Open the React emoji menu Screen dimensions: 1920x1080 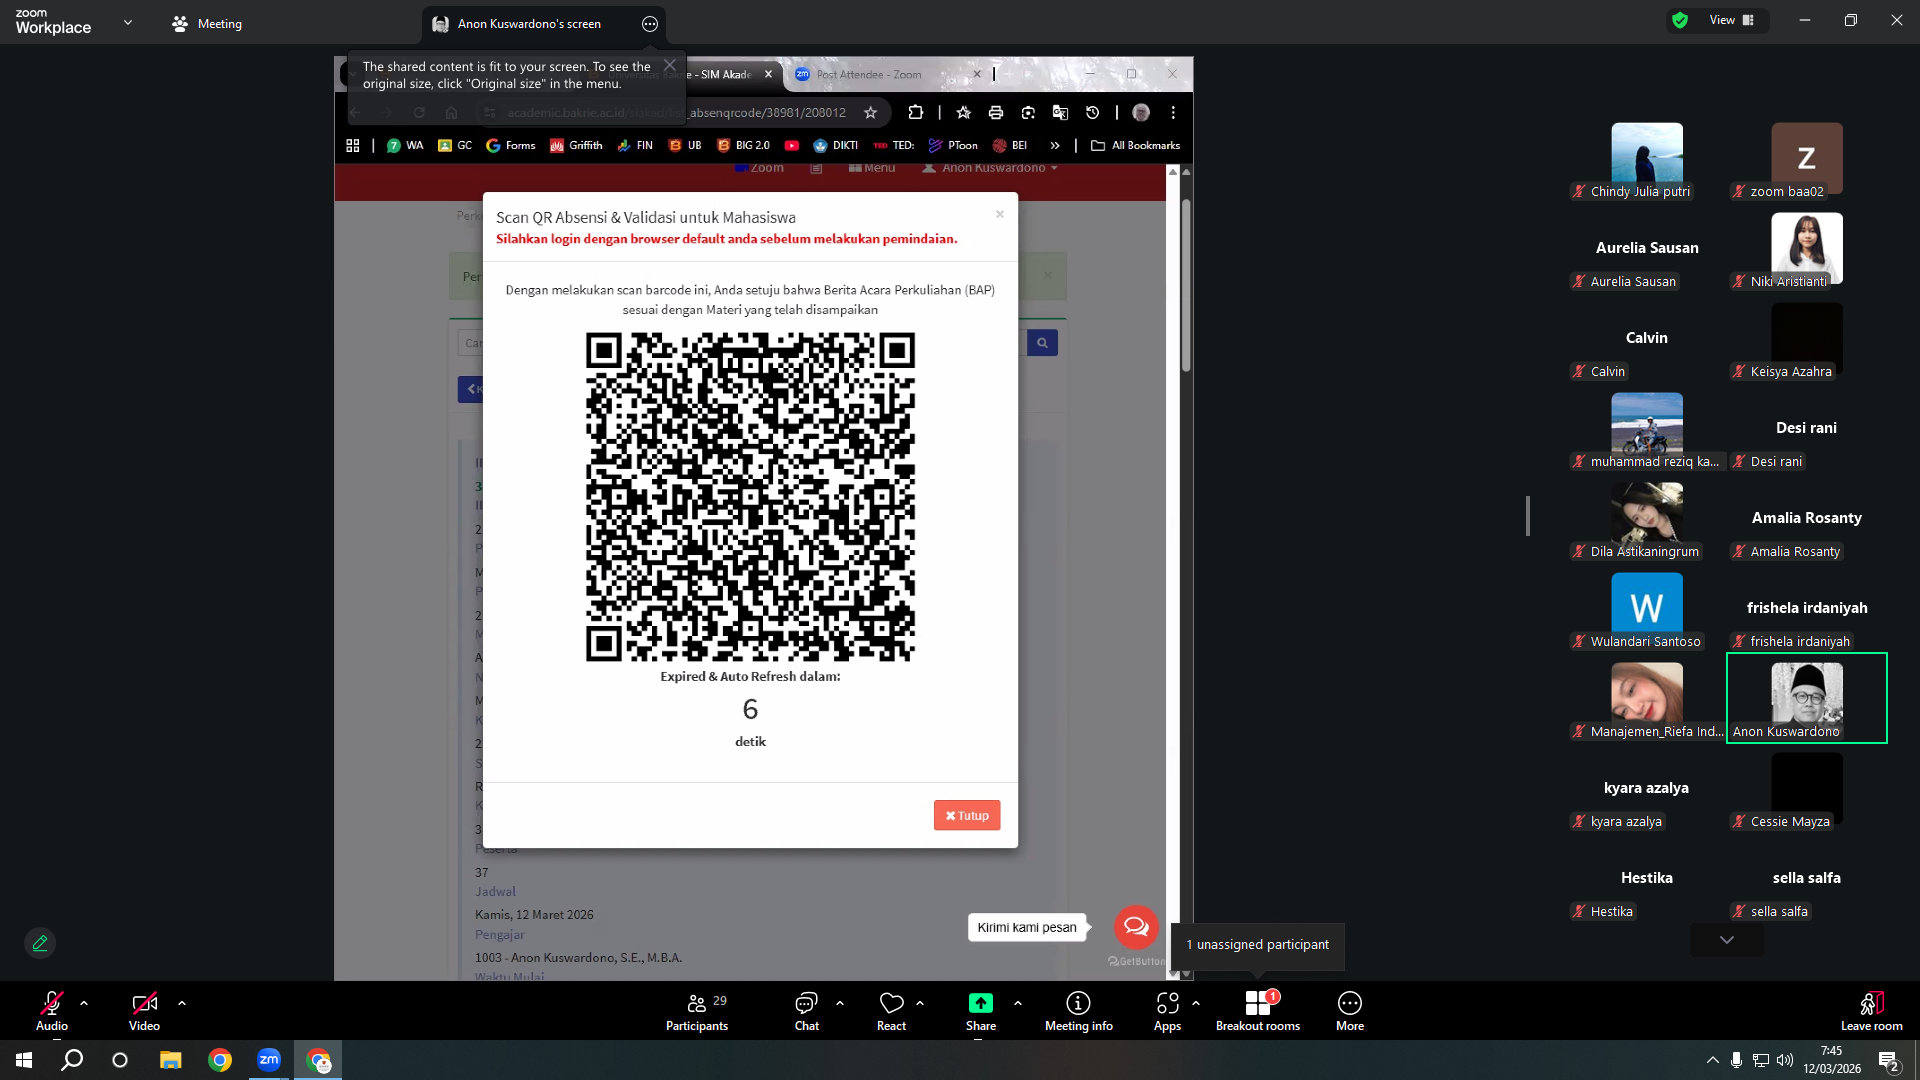coord(891,1010)
